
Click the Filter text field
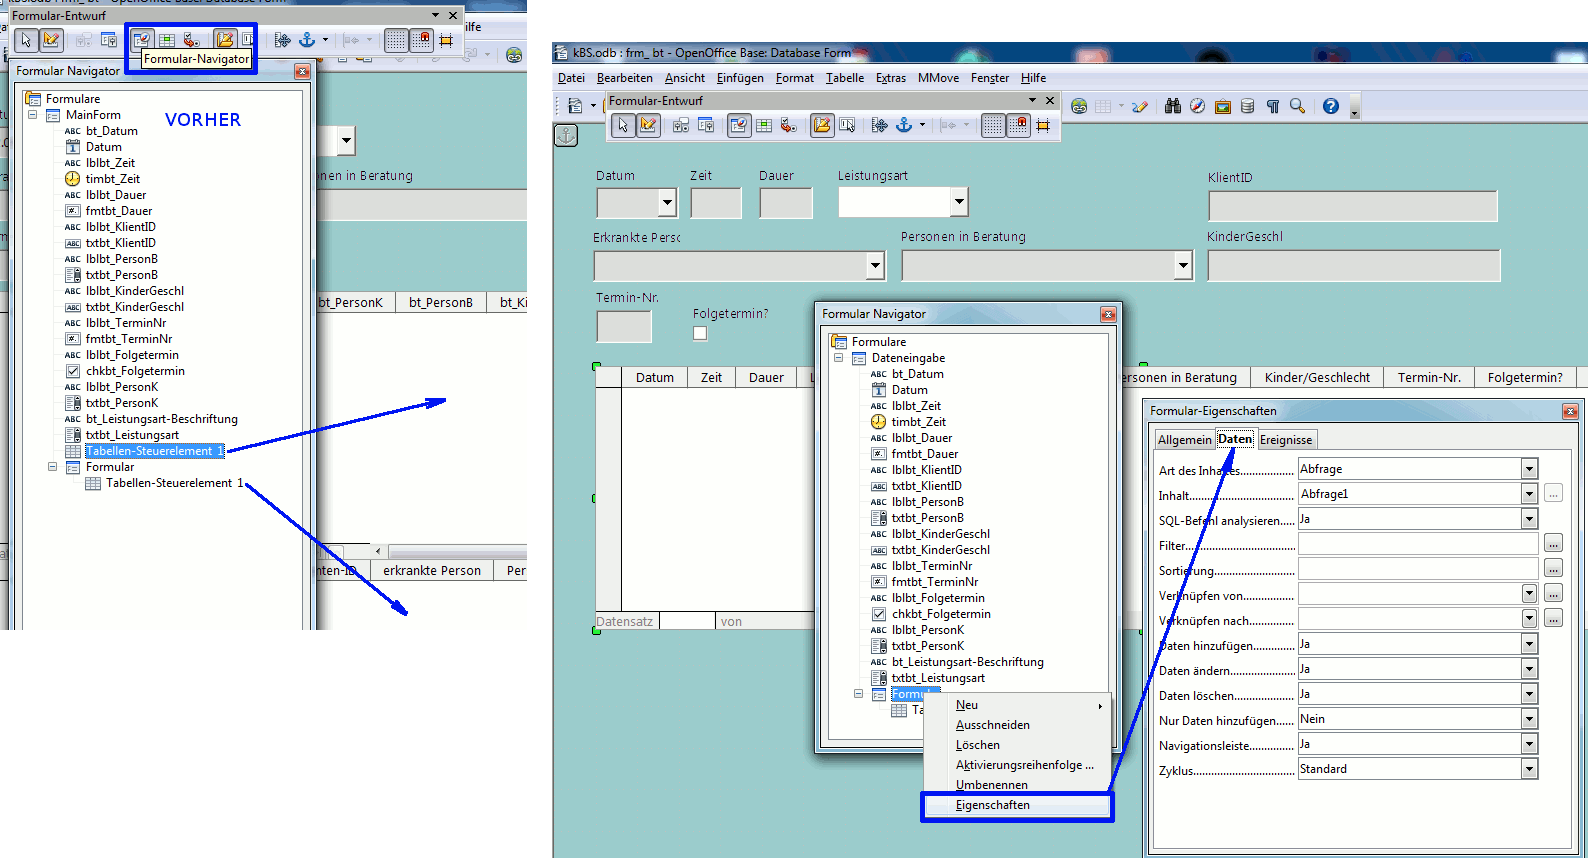click(x=1417, y=544)
